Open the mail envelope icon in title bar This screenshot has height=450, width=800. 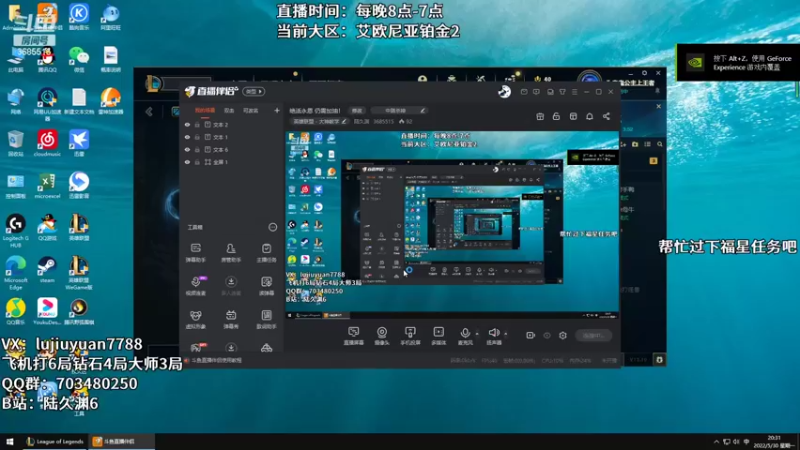coord(524,92)
